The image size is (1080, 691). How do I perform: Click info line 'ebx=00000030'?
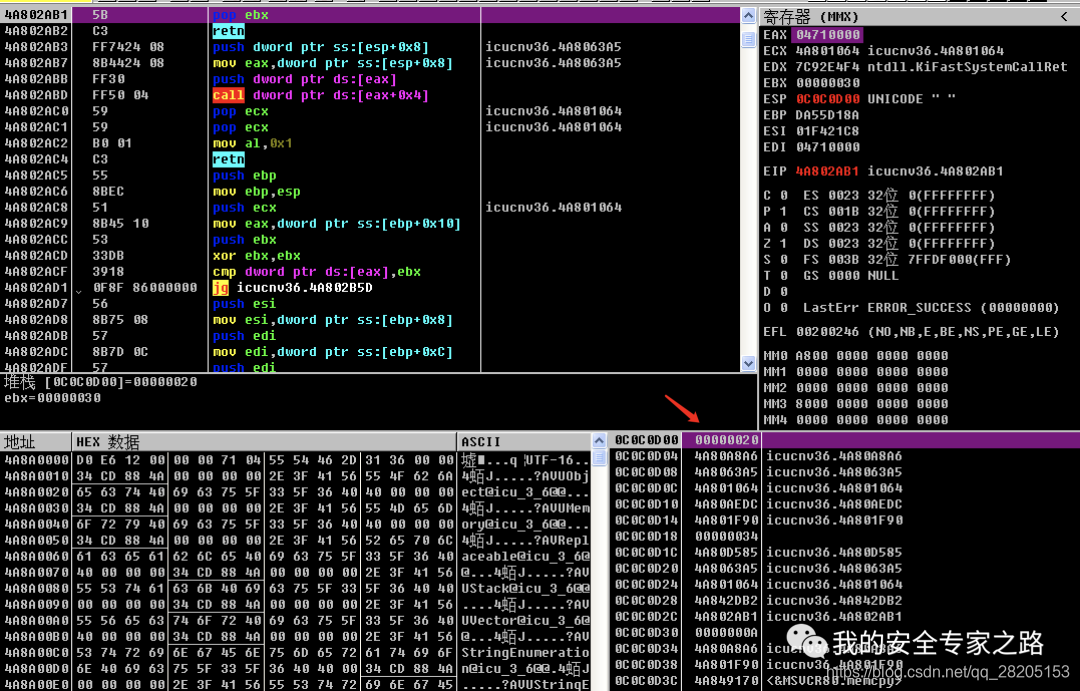52,398
